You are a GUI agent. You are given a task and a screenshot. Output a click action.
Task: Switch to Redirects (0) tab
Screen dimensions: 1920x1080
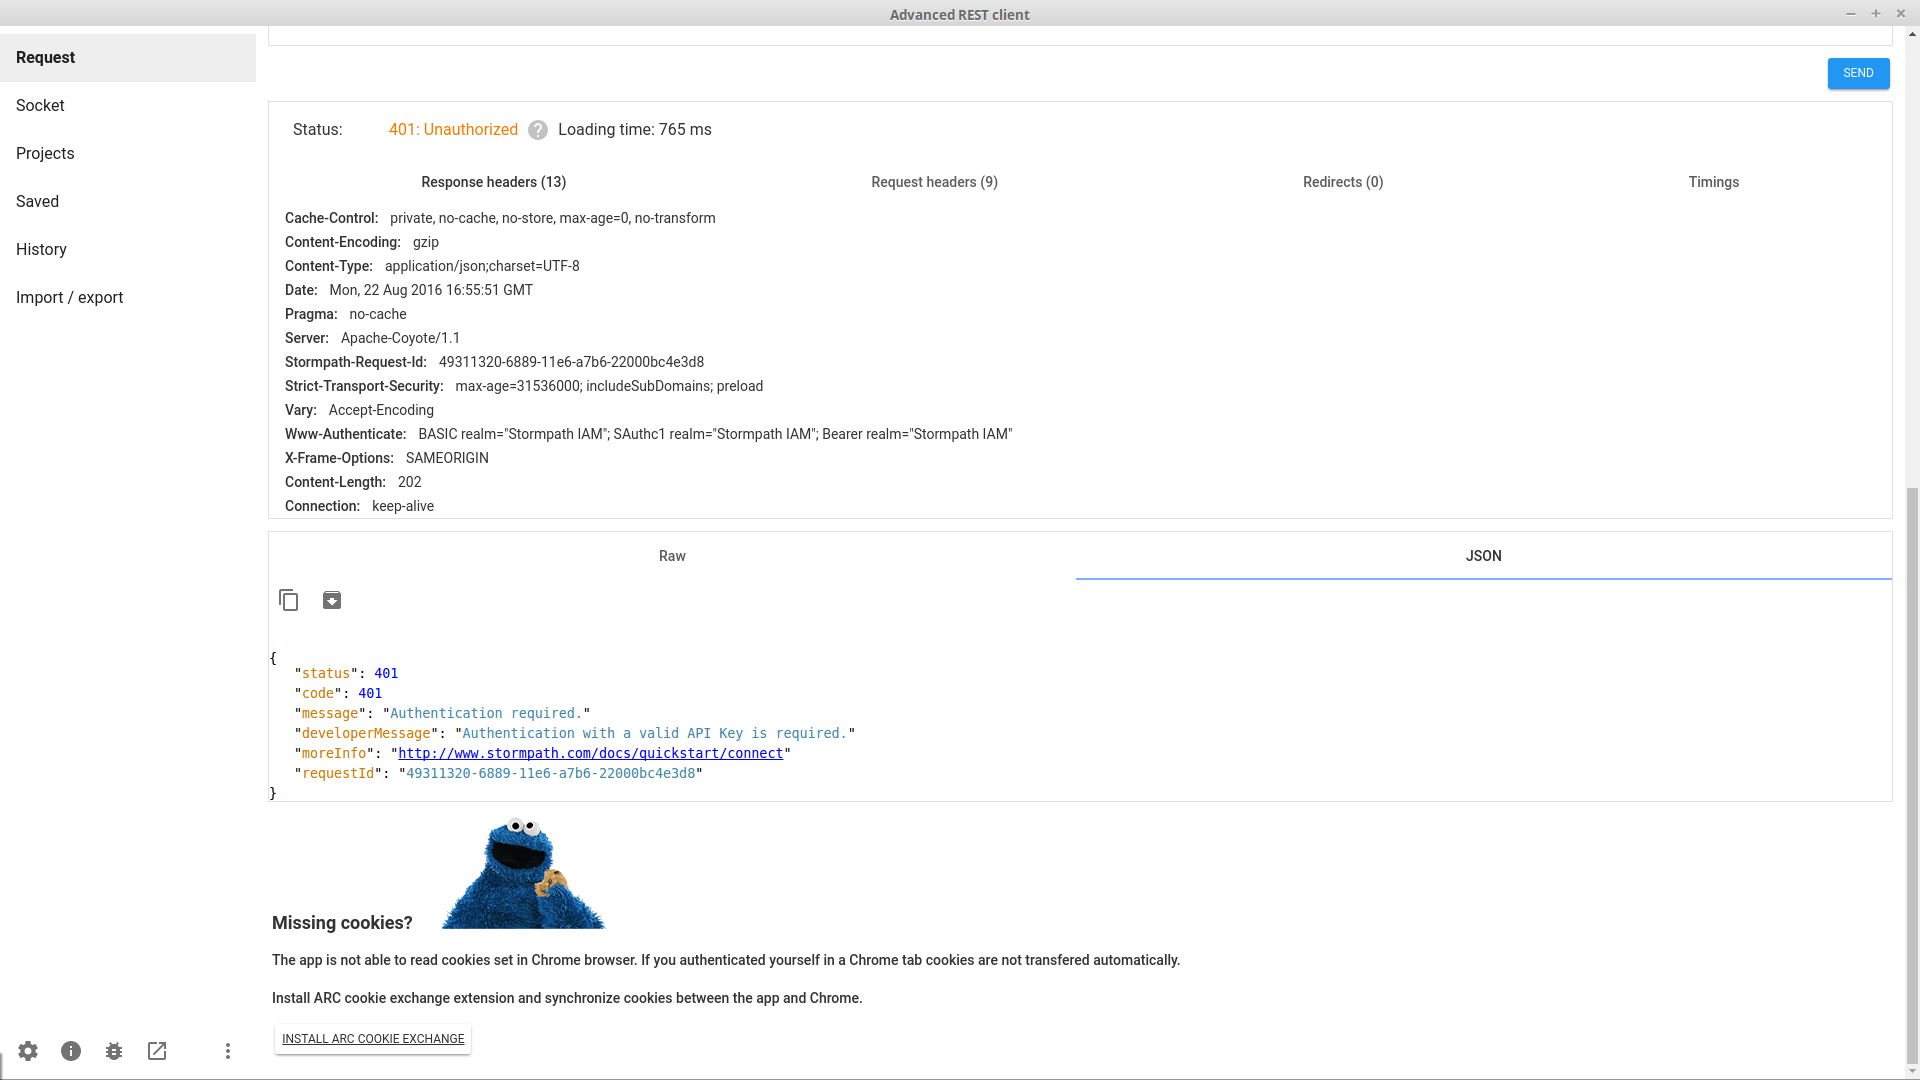pos(1343,182)
